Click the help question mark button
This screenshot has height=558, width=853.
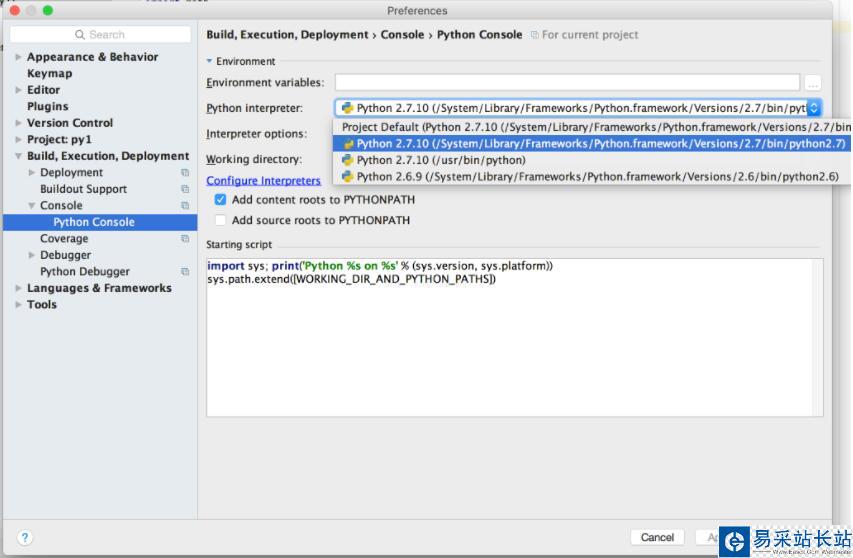[25, 537]
